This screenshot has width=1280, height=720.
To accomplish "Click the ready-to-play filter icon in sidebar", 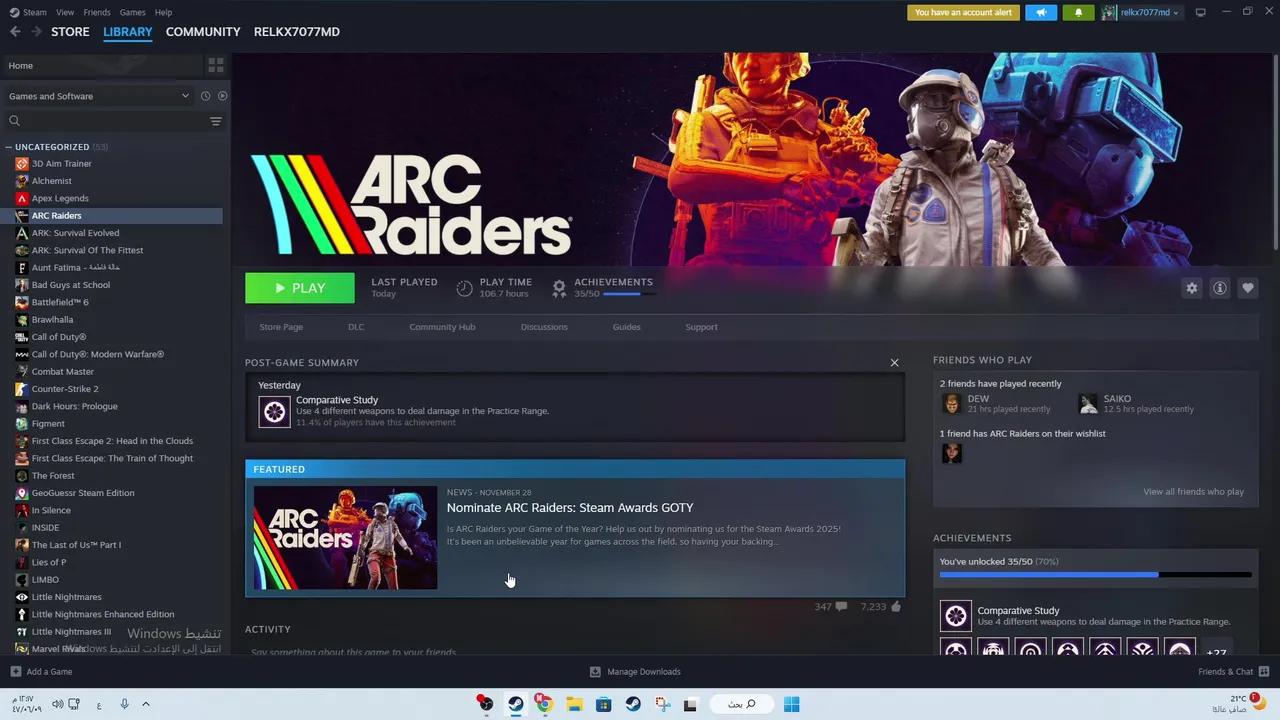I will 222,96.
